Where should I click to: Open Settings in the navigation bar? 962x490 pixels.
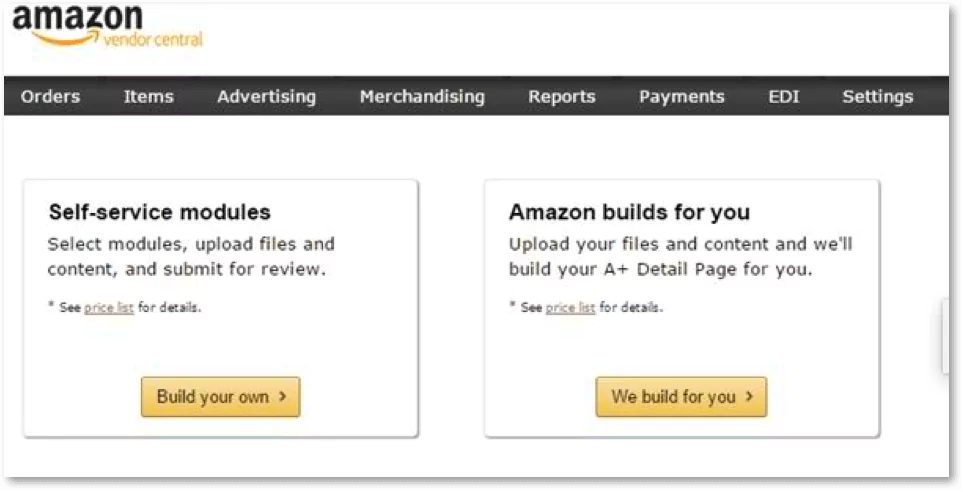(877, 97)
